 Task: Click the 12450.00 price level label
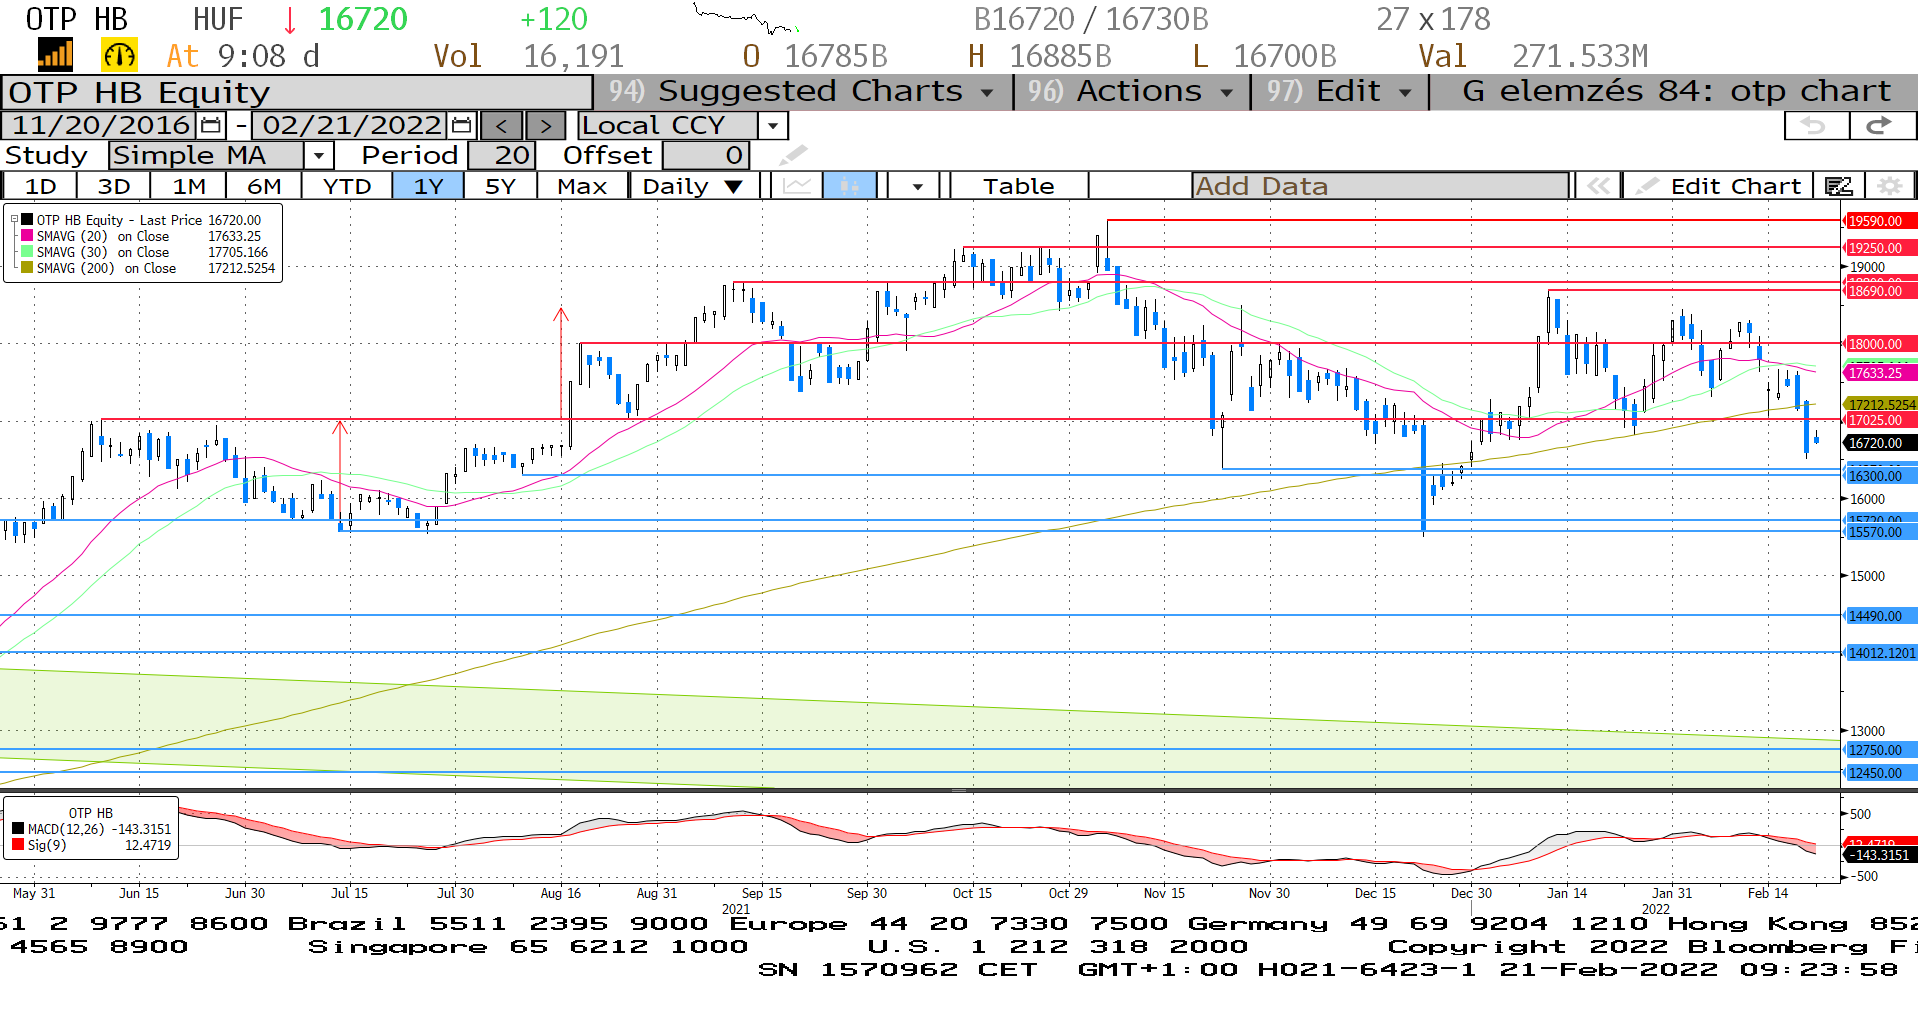1879,773
